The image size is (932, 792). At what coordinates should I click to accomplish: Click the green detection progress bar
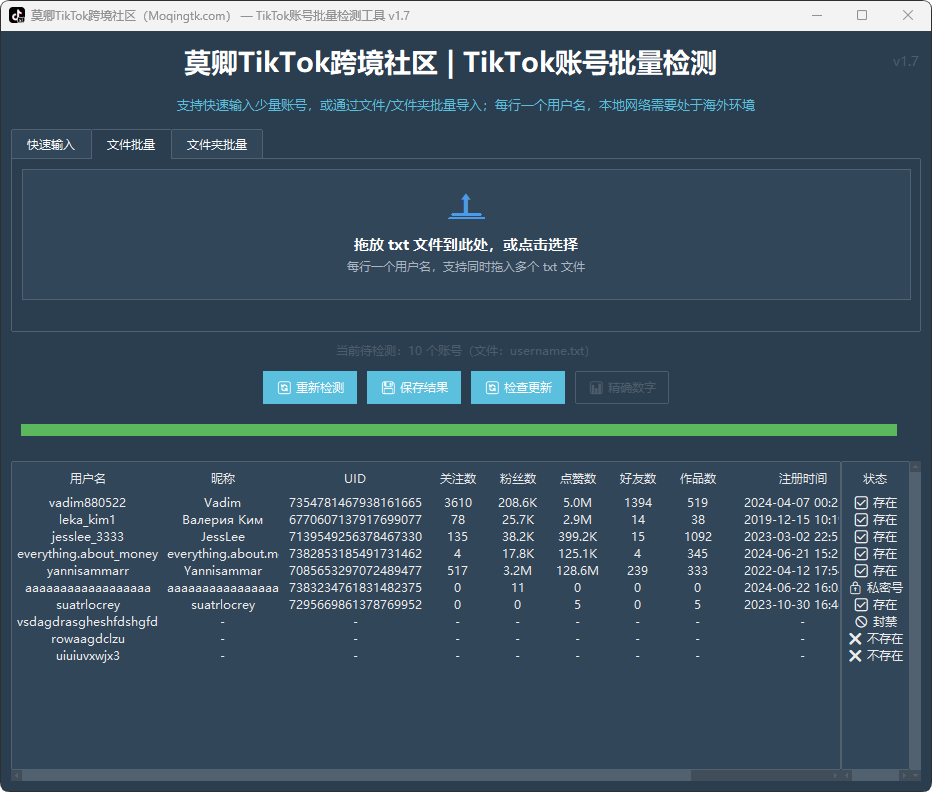pyautogui.click(x=459, y=430)
